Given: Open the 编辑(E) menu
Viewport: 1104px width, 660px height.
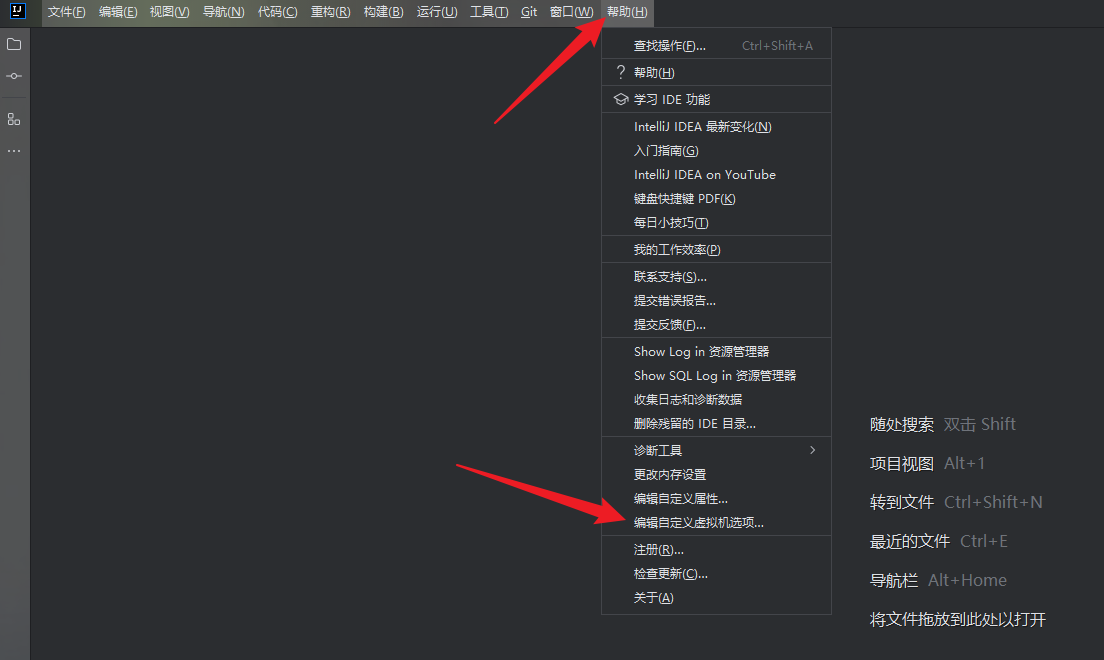Looking at the screenshot, I should click(118, 12).
